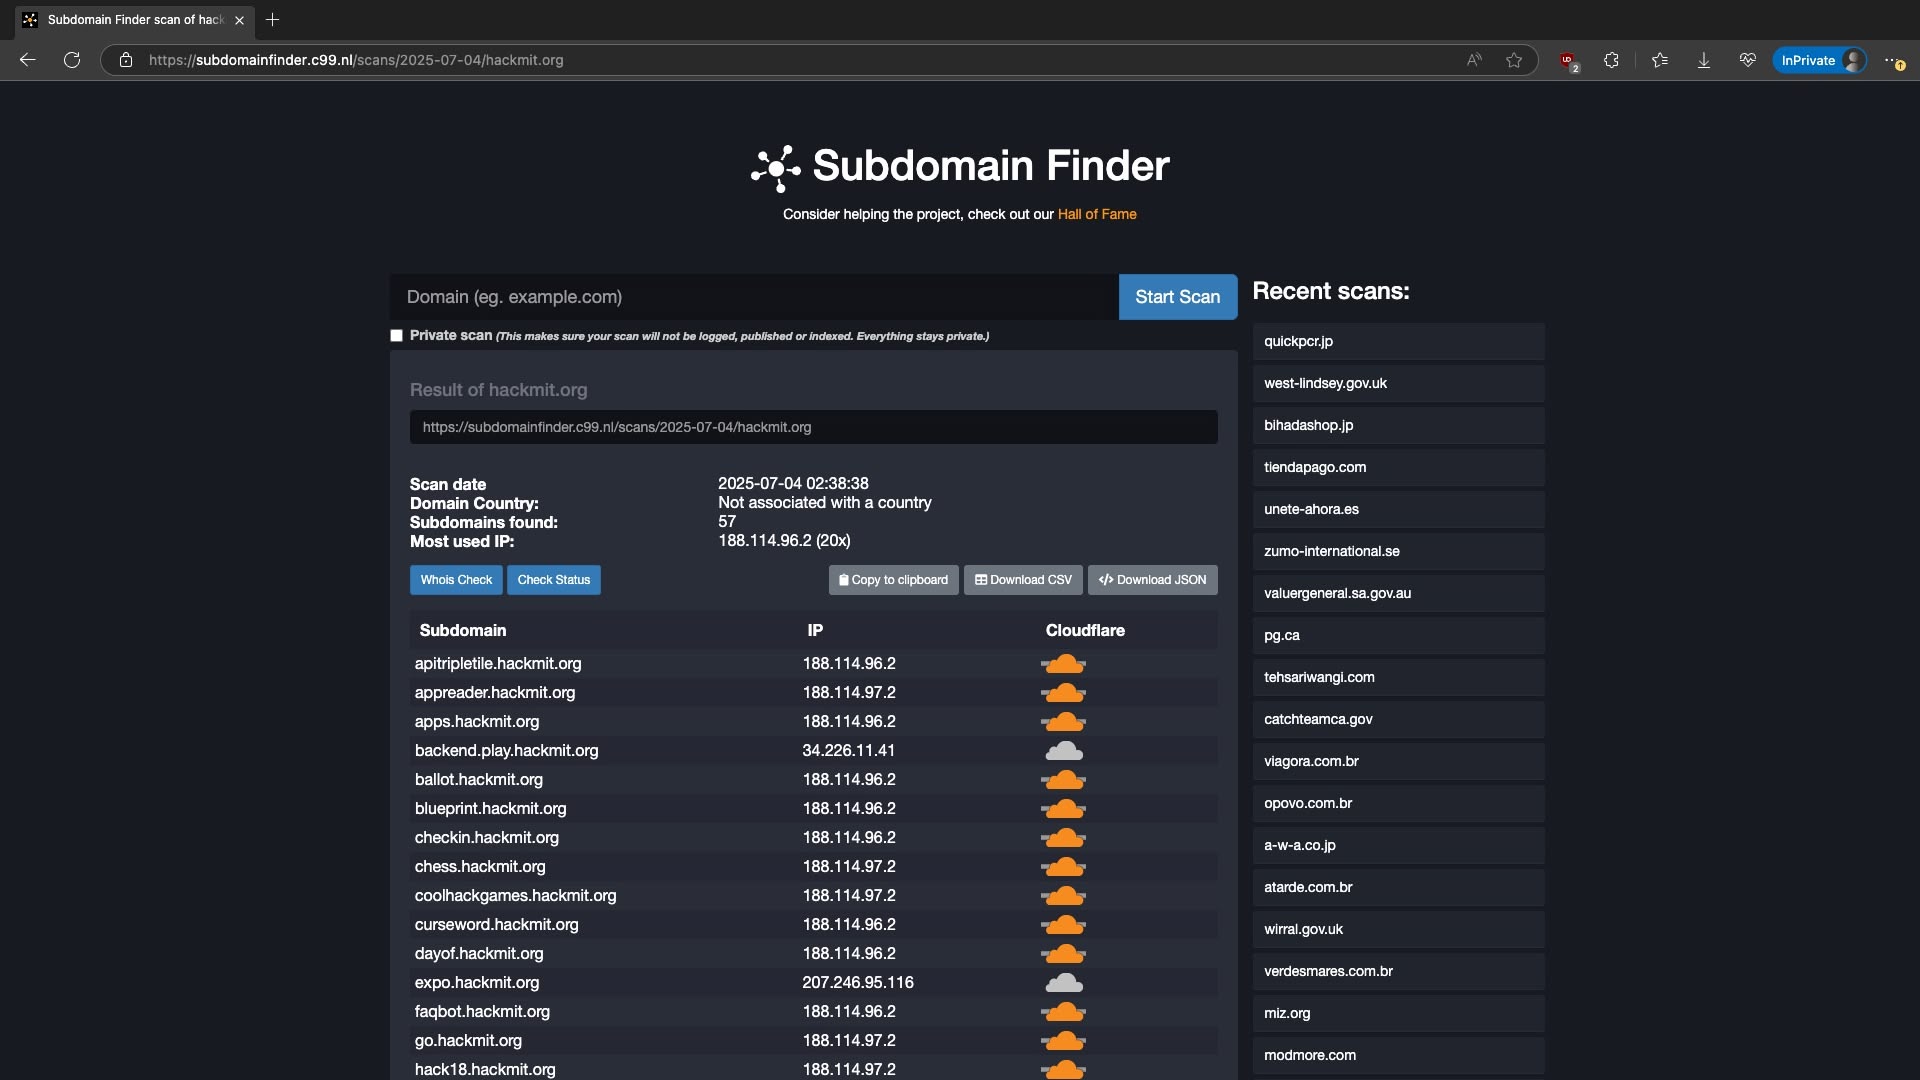Image resolution: width=1920 pixels, height=1080 pixels.
Task: Open the browser Settings and more menu
Action: (x=1893, y=60)
